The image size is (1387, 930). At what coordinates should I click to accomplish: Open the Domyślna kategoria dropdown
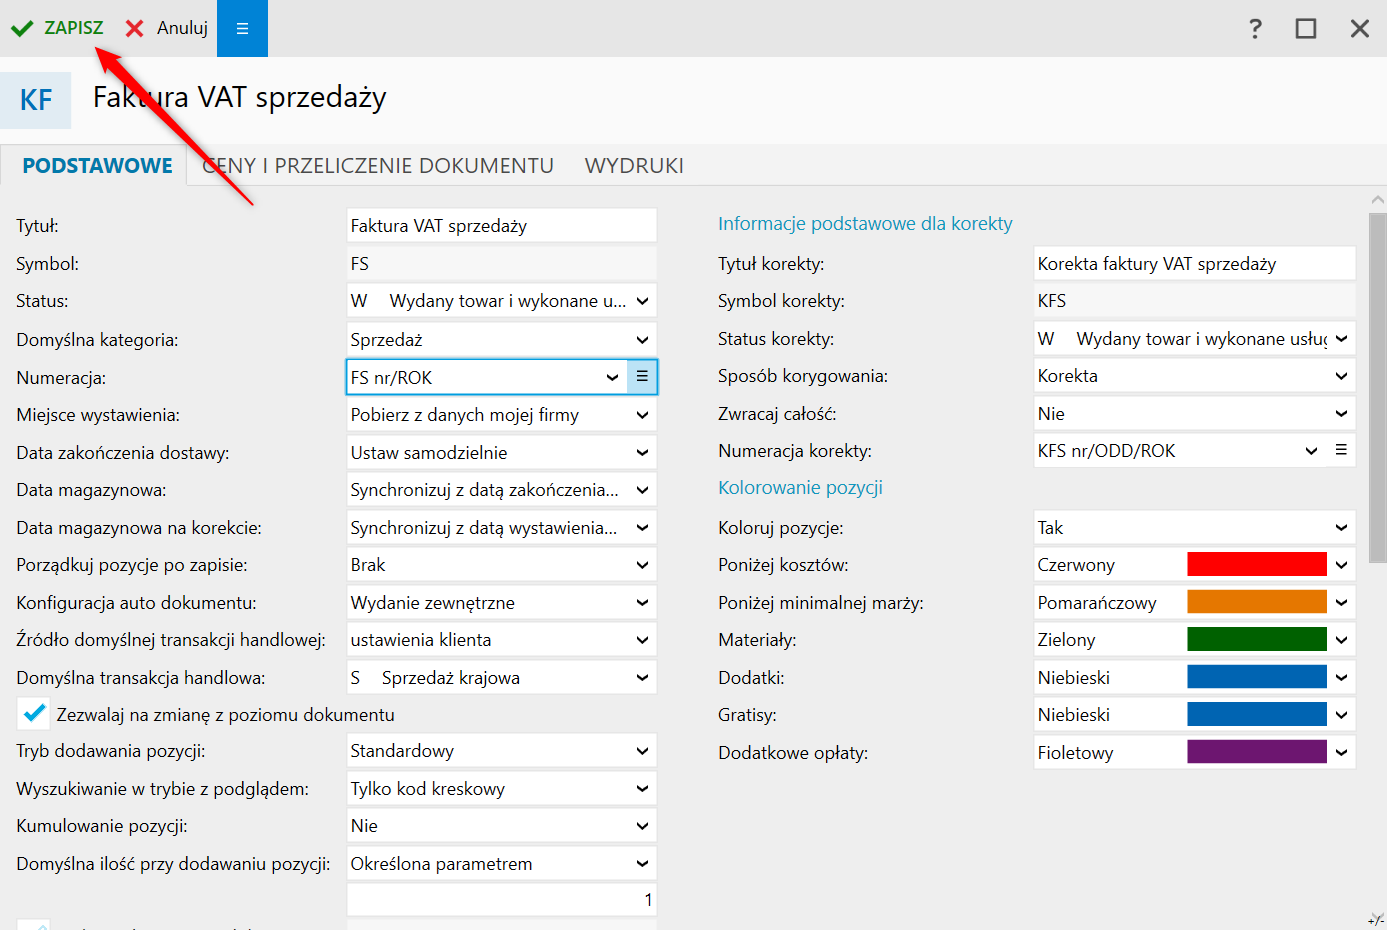642,340
